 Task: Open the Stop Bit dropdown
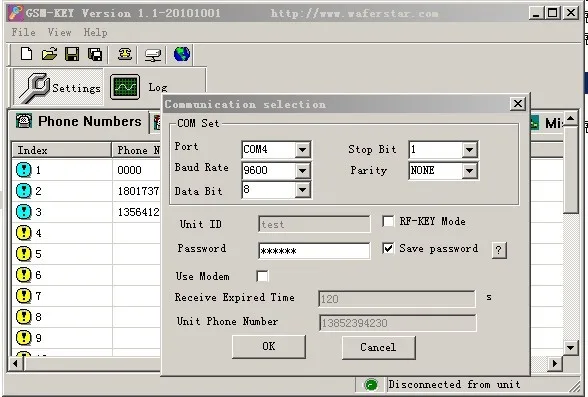[x=469, y=150]
